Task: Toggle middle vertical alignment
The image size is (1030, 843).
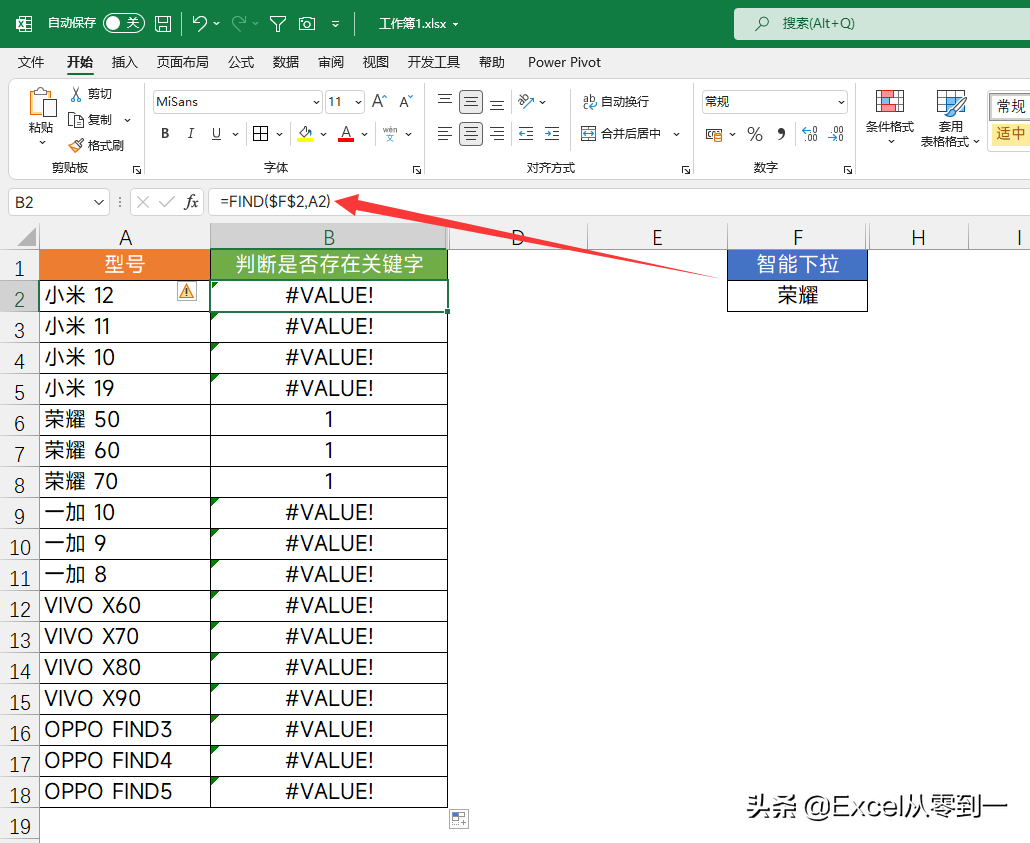Action: (x=470, y=102)
